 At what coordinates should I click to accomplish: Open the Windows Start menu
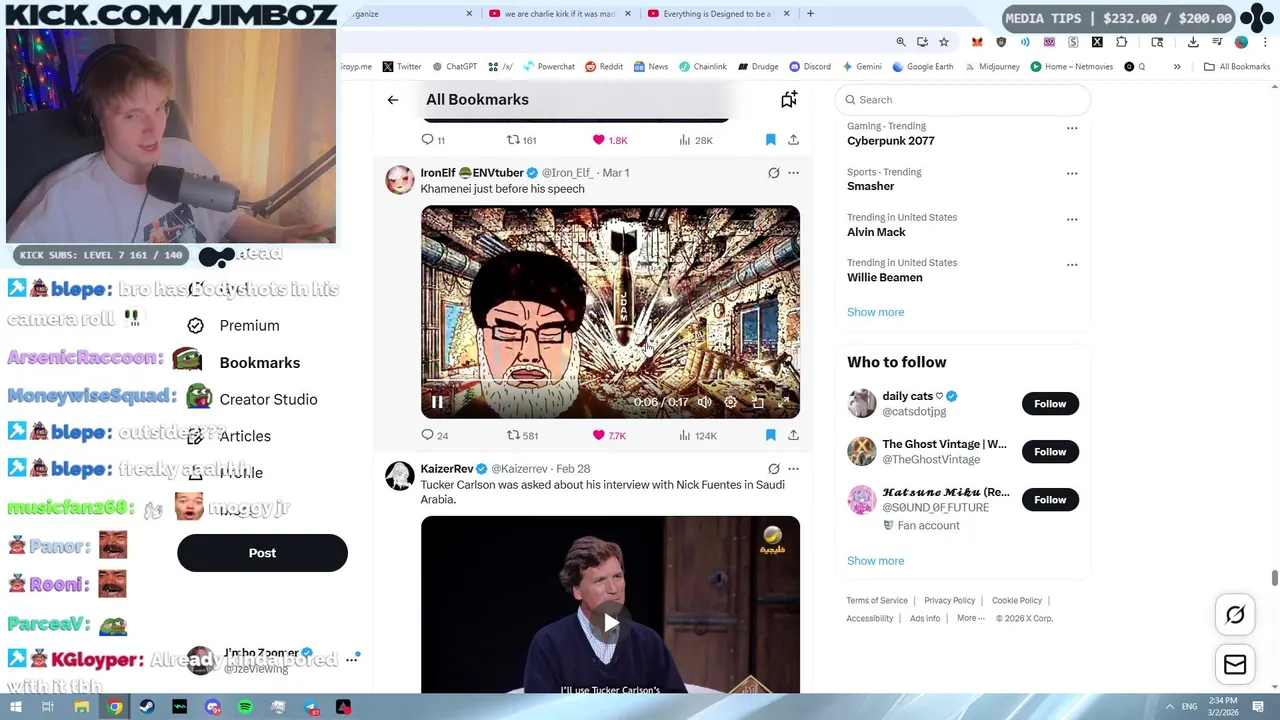click(x=15, y=707)
